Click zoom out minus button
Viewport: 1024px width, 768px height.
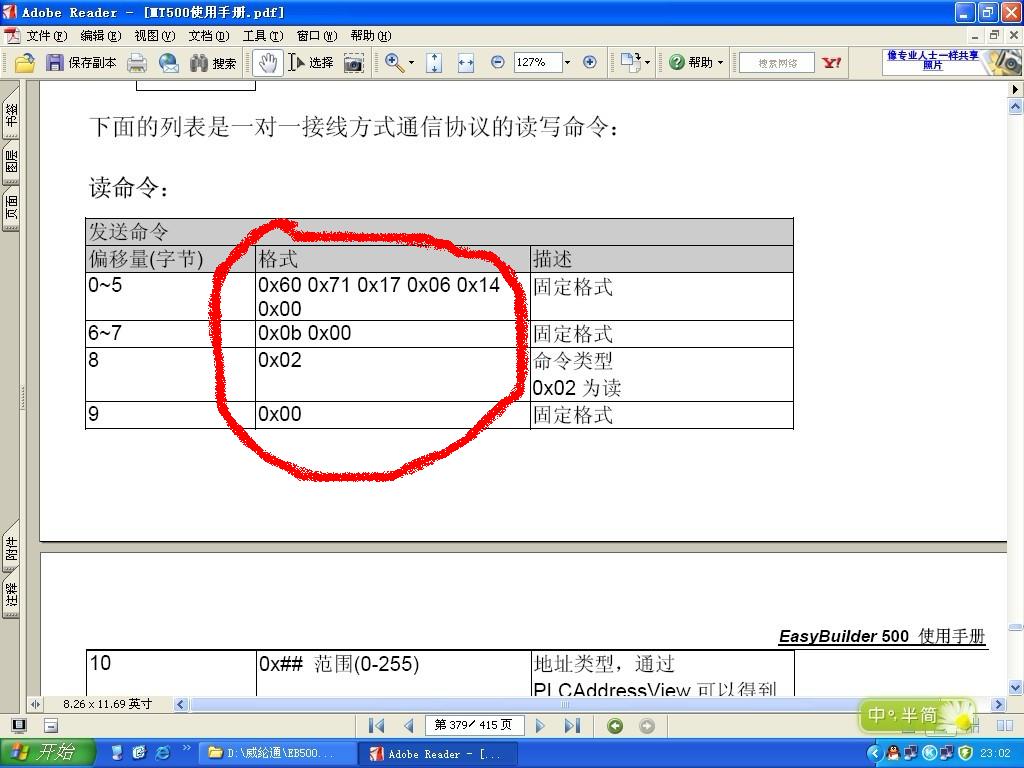497,63
